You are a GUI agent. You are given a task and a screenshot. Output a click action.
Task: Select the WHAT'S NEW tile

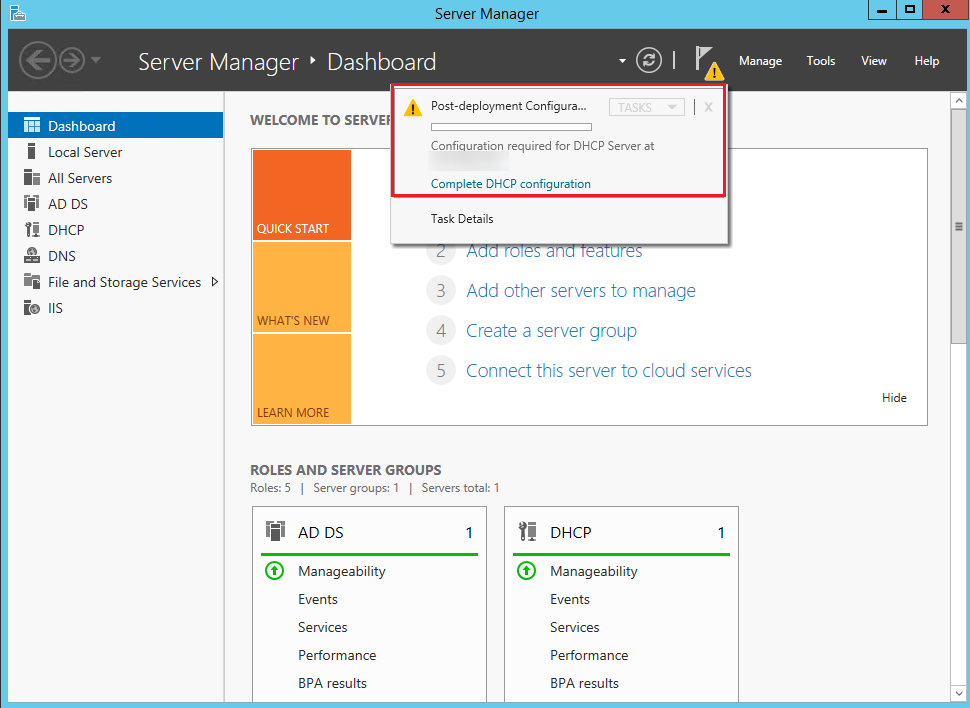[x=302, y=287]
